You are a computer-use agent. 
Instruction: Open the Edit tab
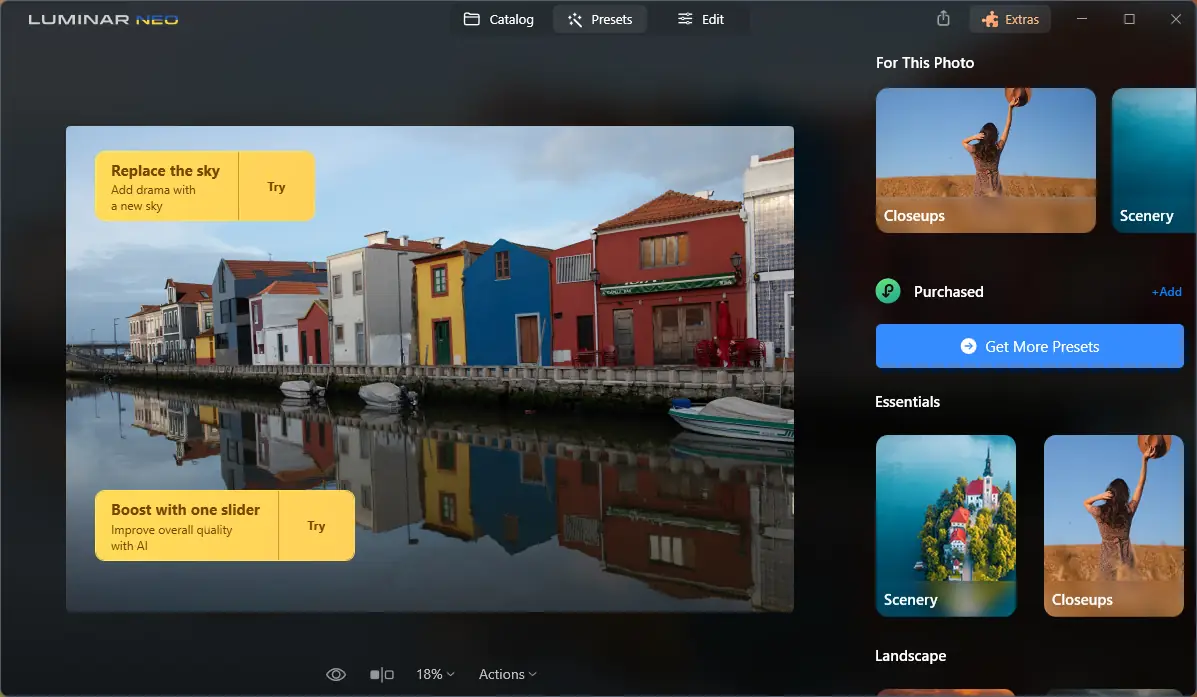pyautogui.click(x=701, y=19)
